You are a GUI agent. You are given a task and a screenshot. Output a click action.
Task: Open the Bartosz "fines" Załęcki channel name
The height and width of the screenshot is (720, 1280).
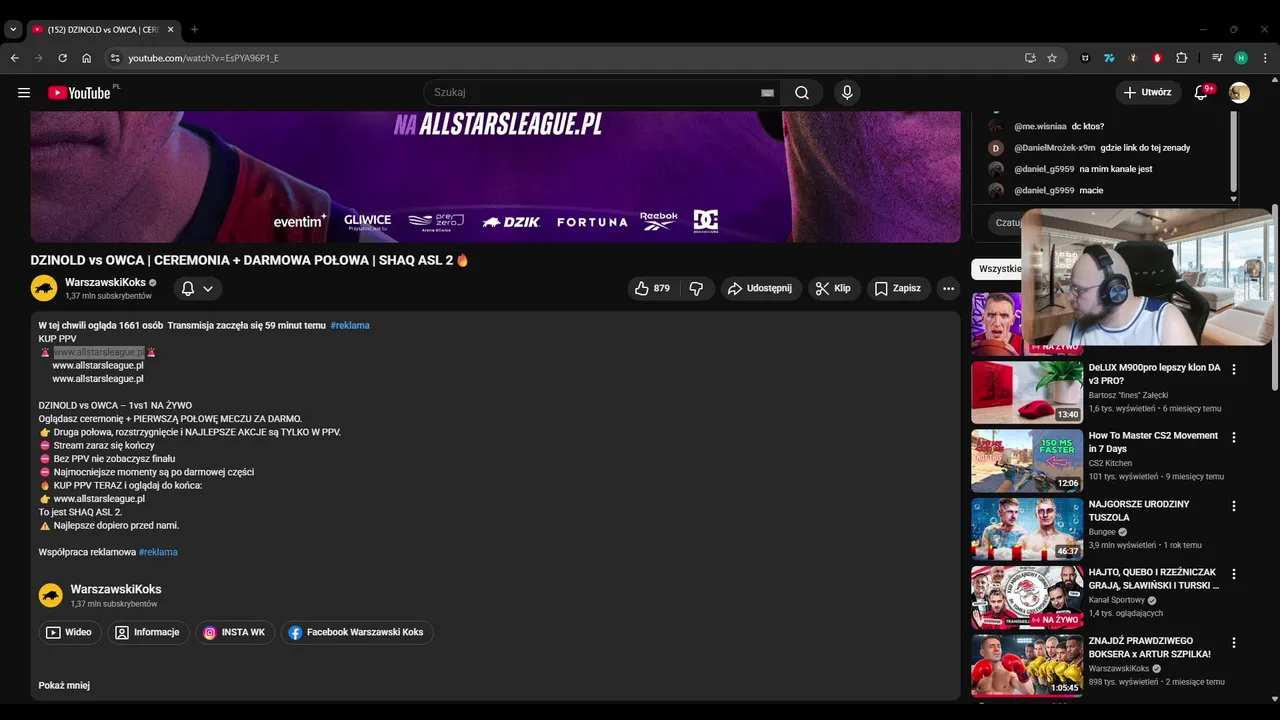(1128, 395)
